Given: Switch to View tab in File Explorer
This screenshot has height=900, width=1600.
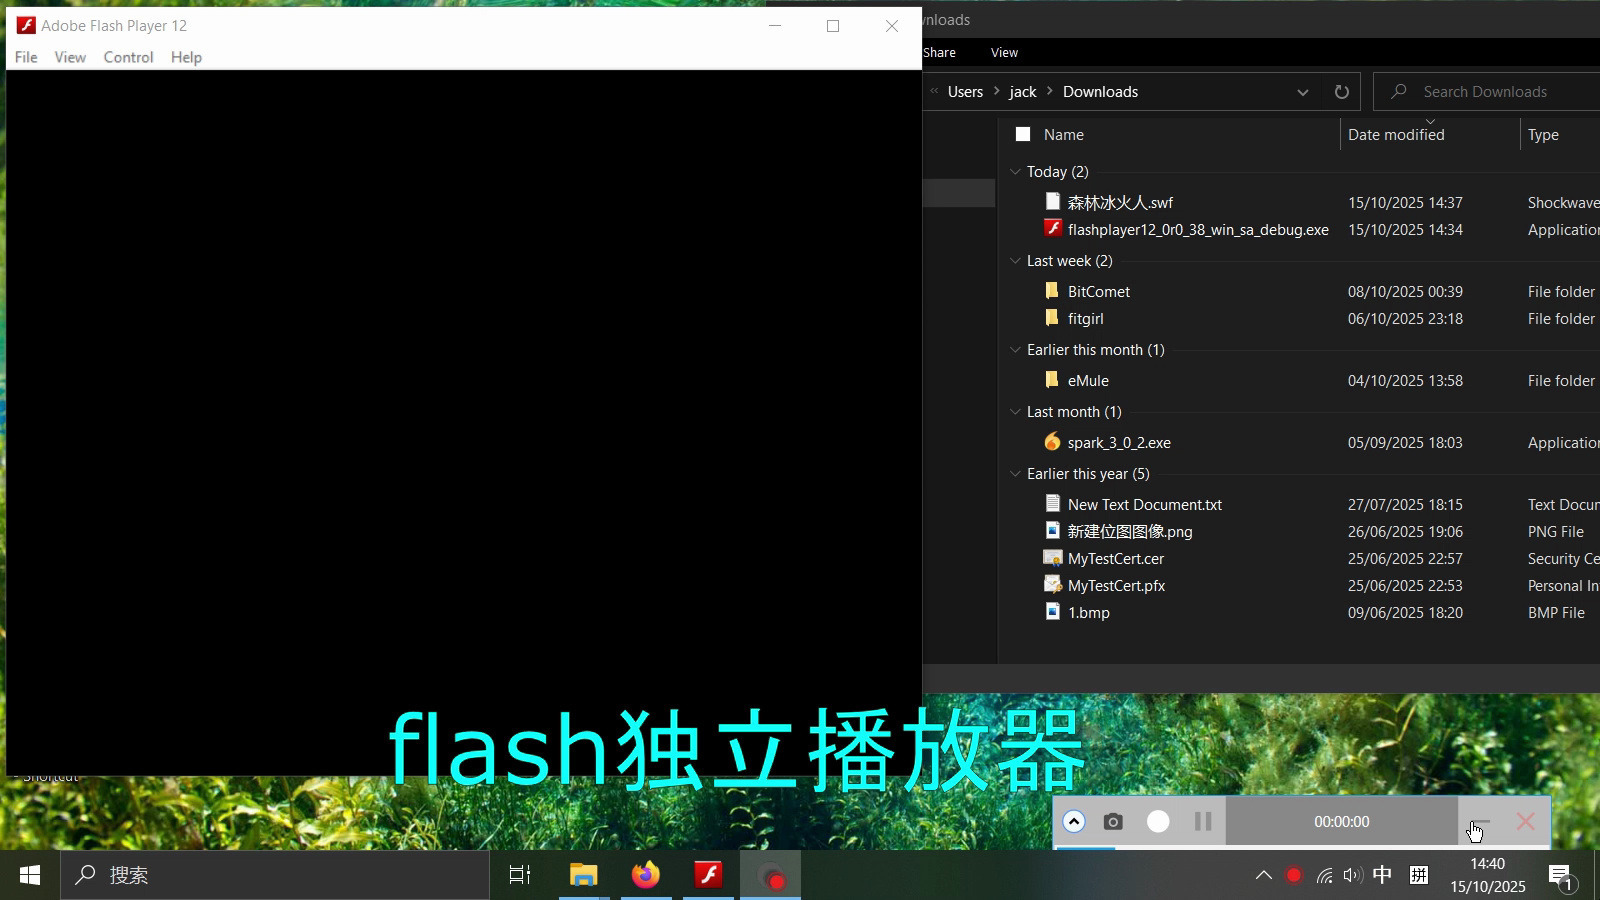Looking at the screenshot, I should pyautogui.click(x=1004, y=52).
